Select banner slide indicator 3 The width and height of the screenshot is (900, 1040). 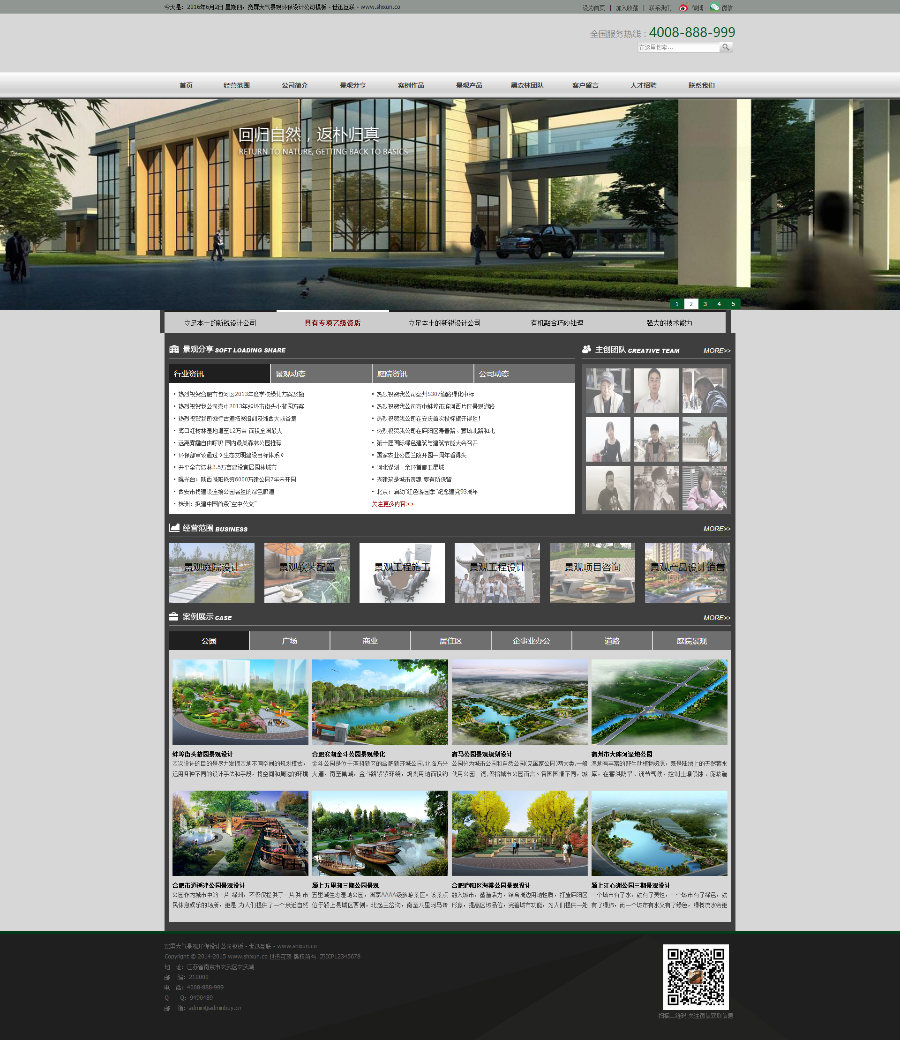pos(705,304)
